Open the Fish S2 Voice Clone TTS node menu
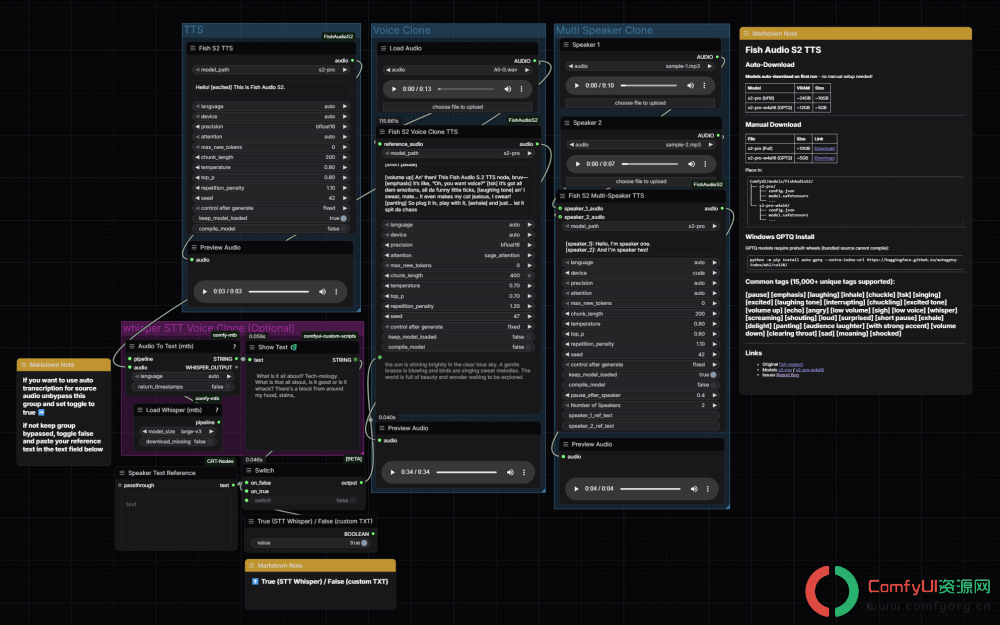Viewport: 1000px width, 625px height. coord(382,132)
